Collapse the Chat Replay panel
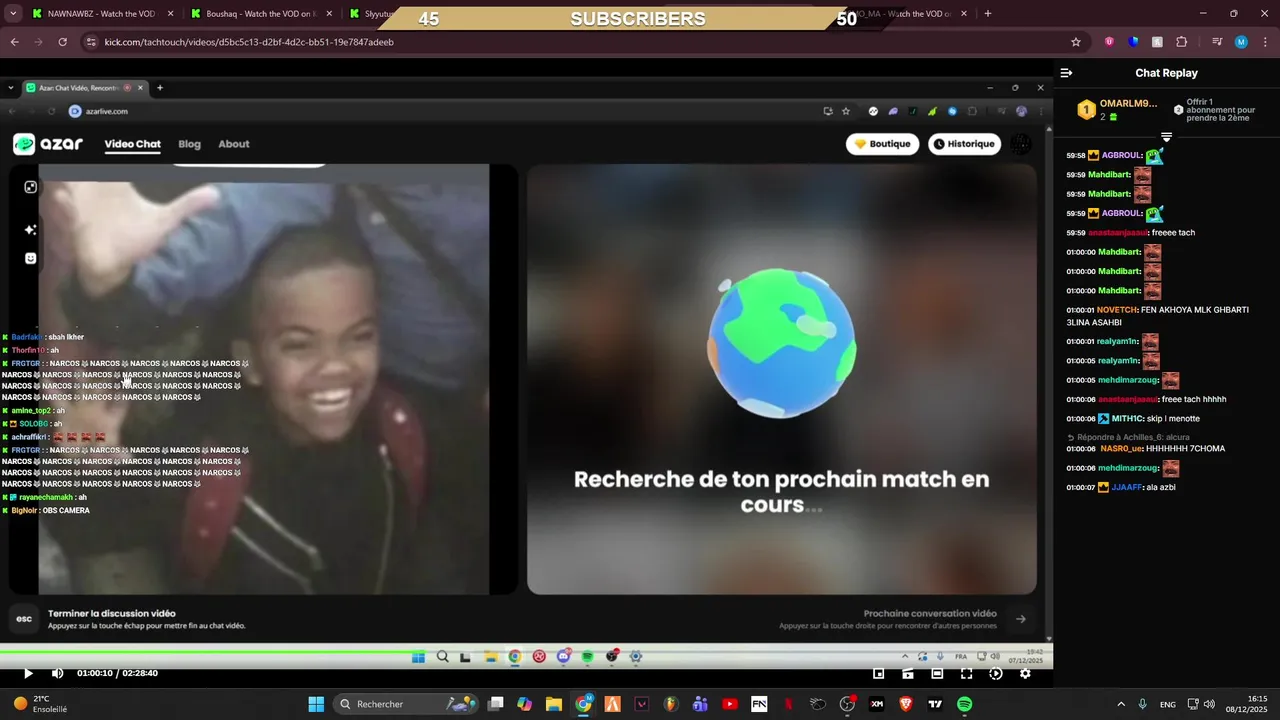This screenshot has height=720, width=1280. coord(1066,73)
